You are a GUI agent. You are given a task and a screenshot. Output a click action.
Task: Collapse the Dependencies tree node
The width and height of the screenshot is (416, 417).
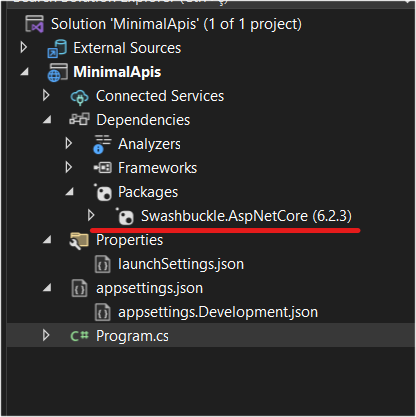tap(47, 120)
